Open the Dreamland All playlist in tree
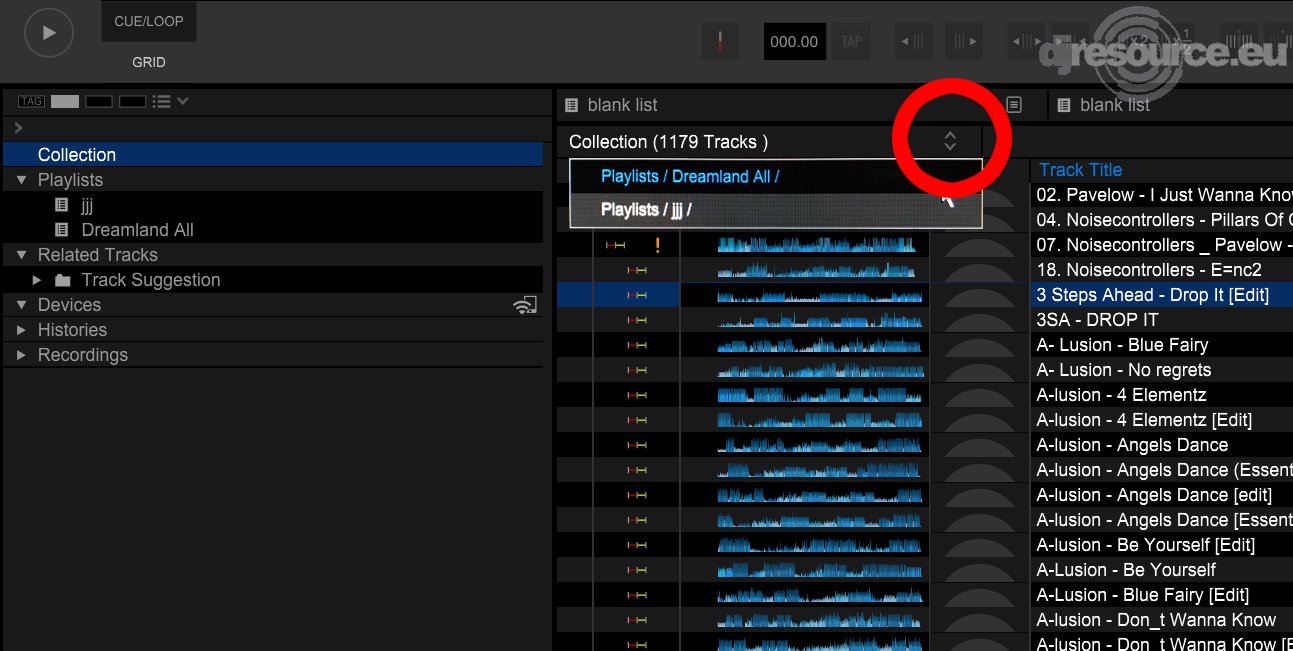This screenshot has width=1293, height=651. pos(138,230)
